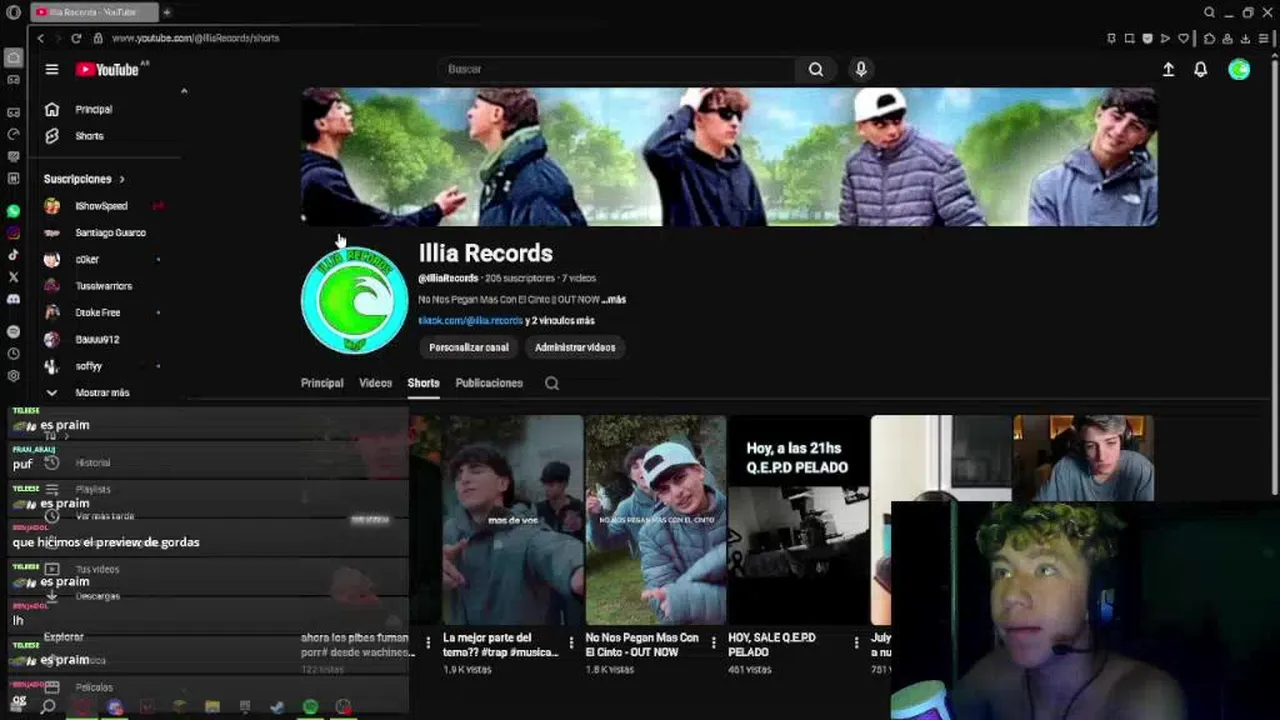The image size is (1280, 720).
Task: Switch to the Videos channel tab
Action: coord(376,383)
